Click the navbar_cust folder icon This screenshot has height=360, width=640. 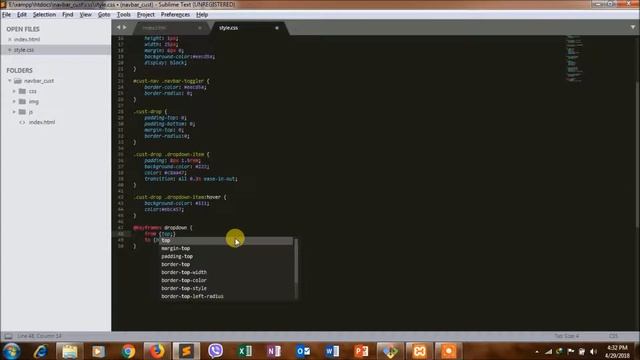click(18, 81)
